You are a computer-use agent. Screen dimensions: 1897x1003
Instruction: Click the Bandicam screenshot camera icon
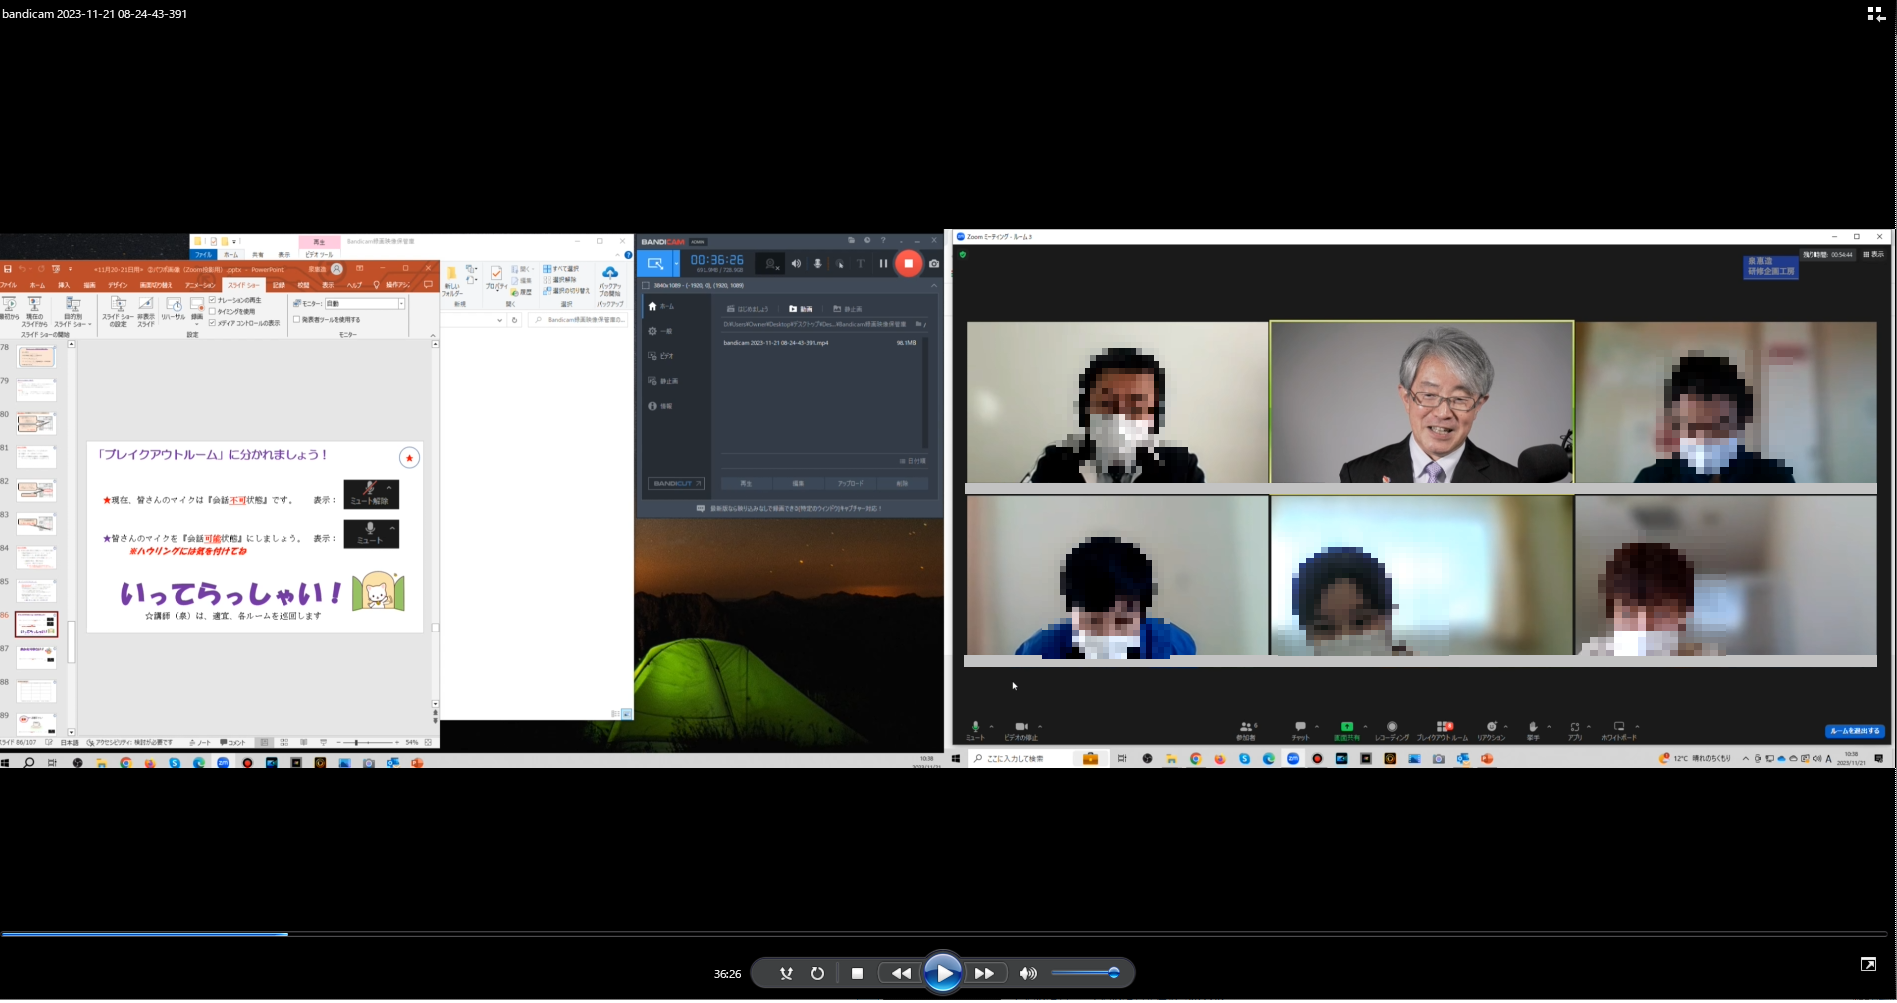click(934, 264)
